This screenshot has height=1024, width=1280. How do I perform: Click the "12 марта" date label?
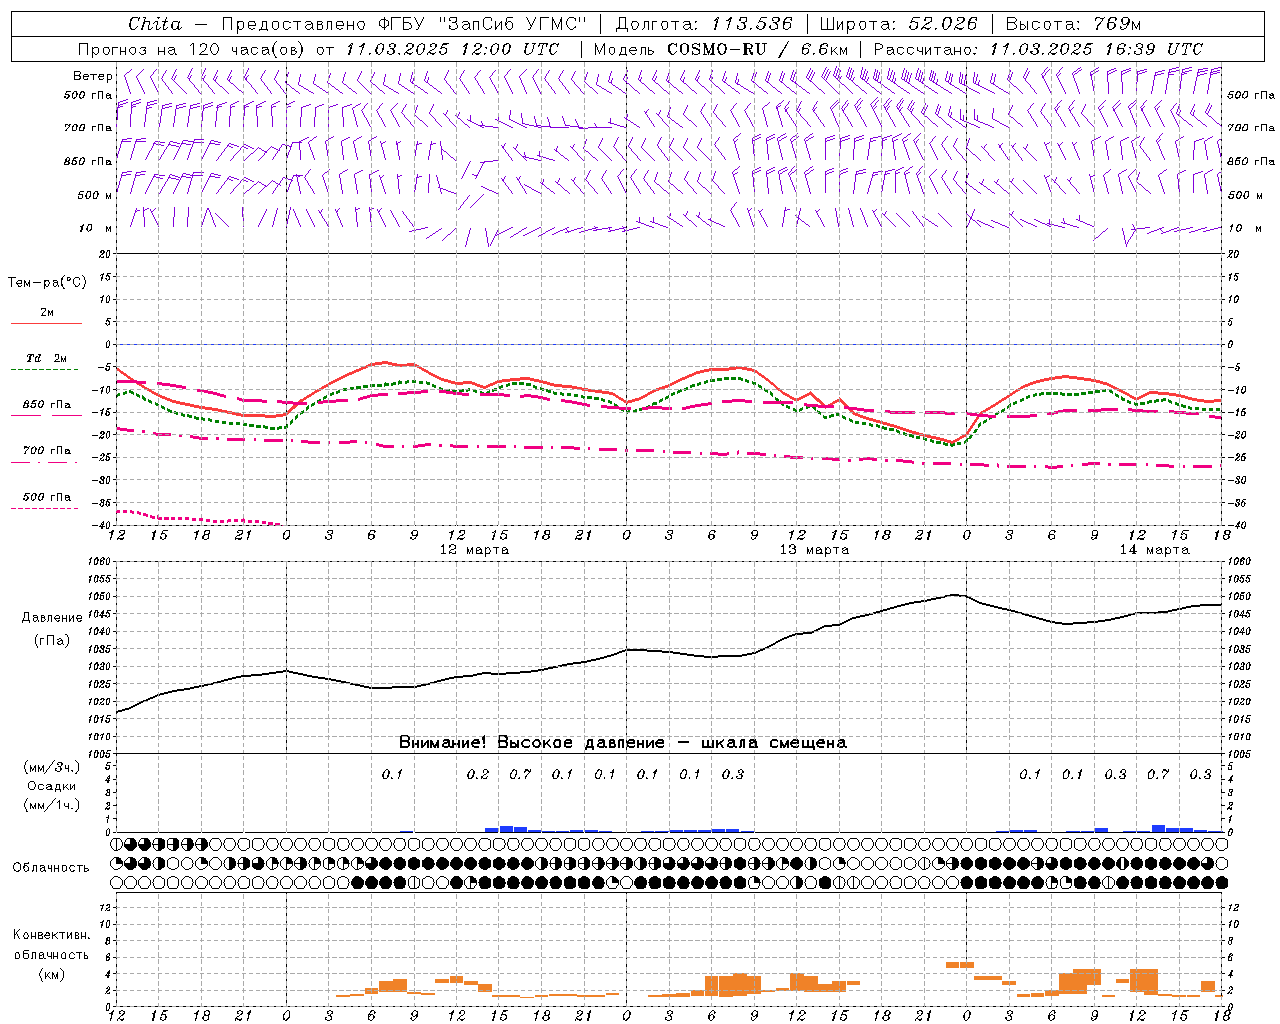point(474,550)
